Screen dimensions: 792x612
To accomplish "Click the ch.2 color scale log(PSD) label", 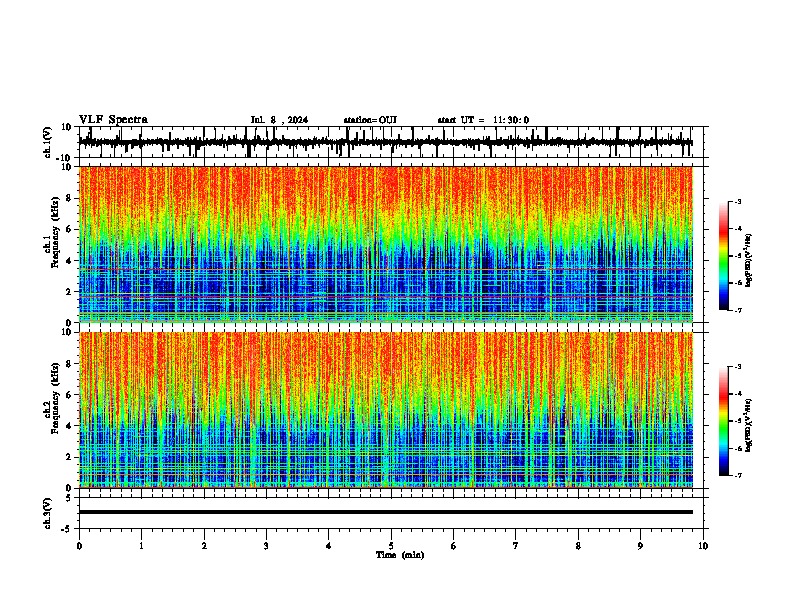I will [x=749, y=426].
